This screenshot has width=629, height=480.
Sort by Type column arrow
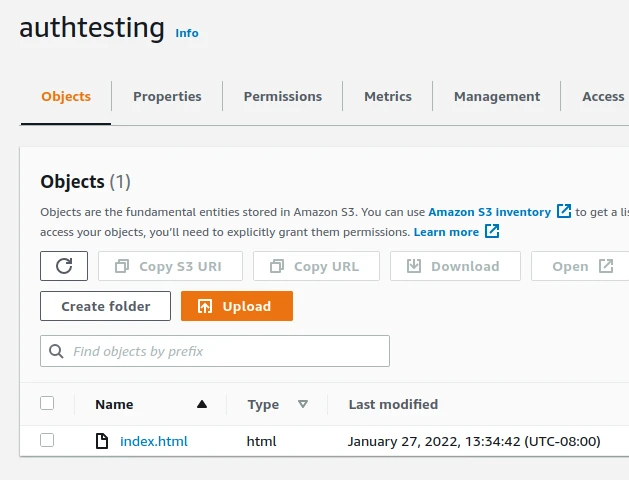[x=303, y=405]
